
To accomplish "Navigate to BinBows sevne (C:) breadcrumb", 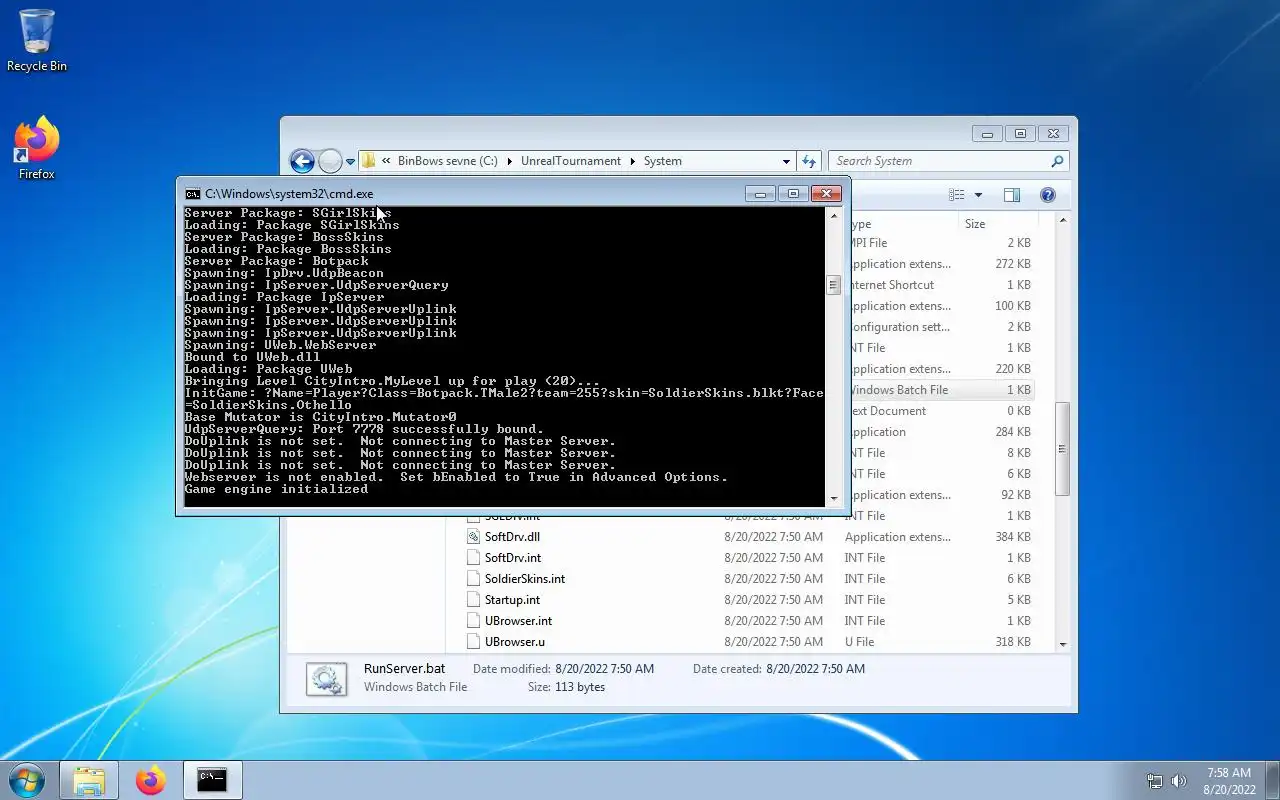I will click(x=447, y=161).
